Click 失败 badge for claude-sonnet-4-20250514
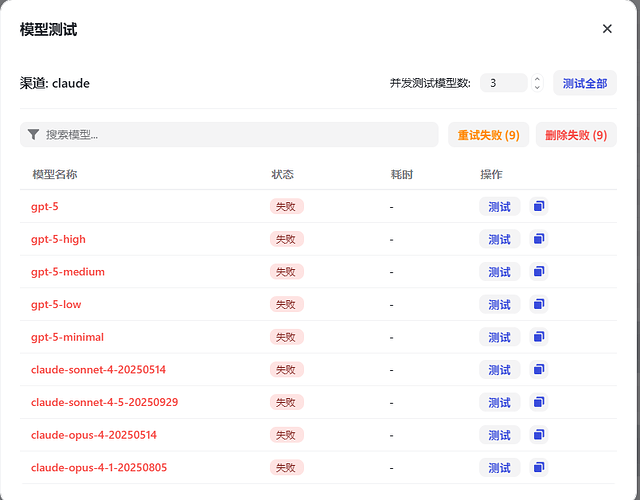The image size is (640, 500). click(287, 370)
